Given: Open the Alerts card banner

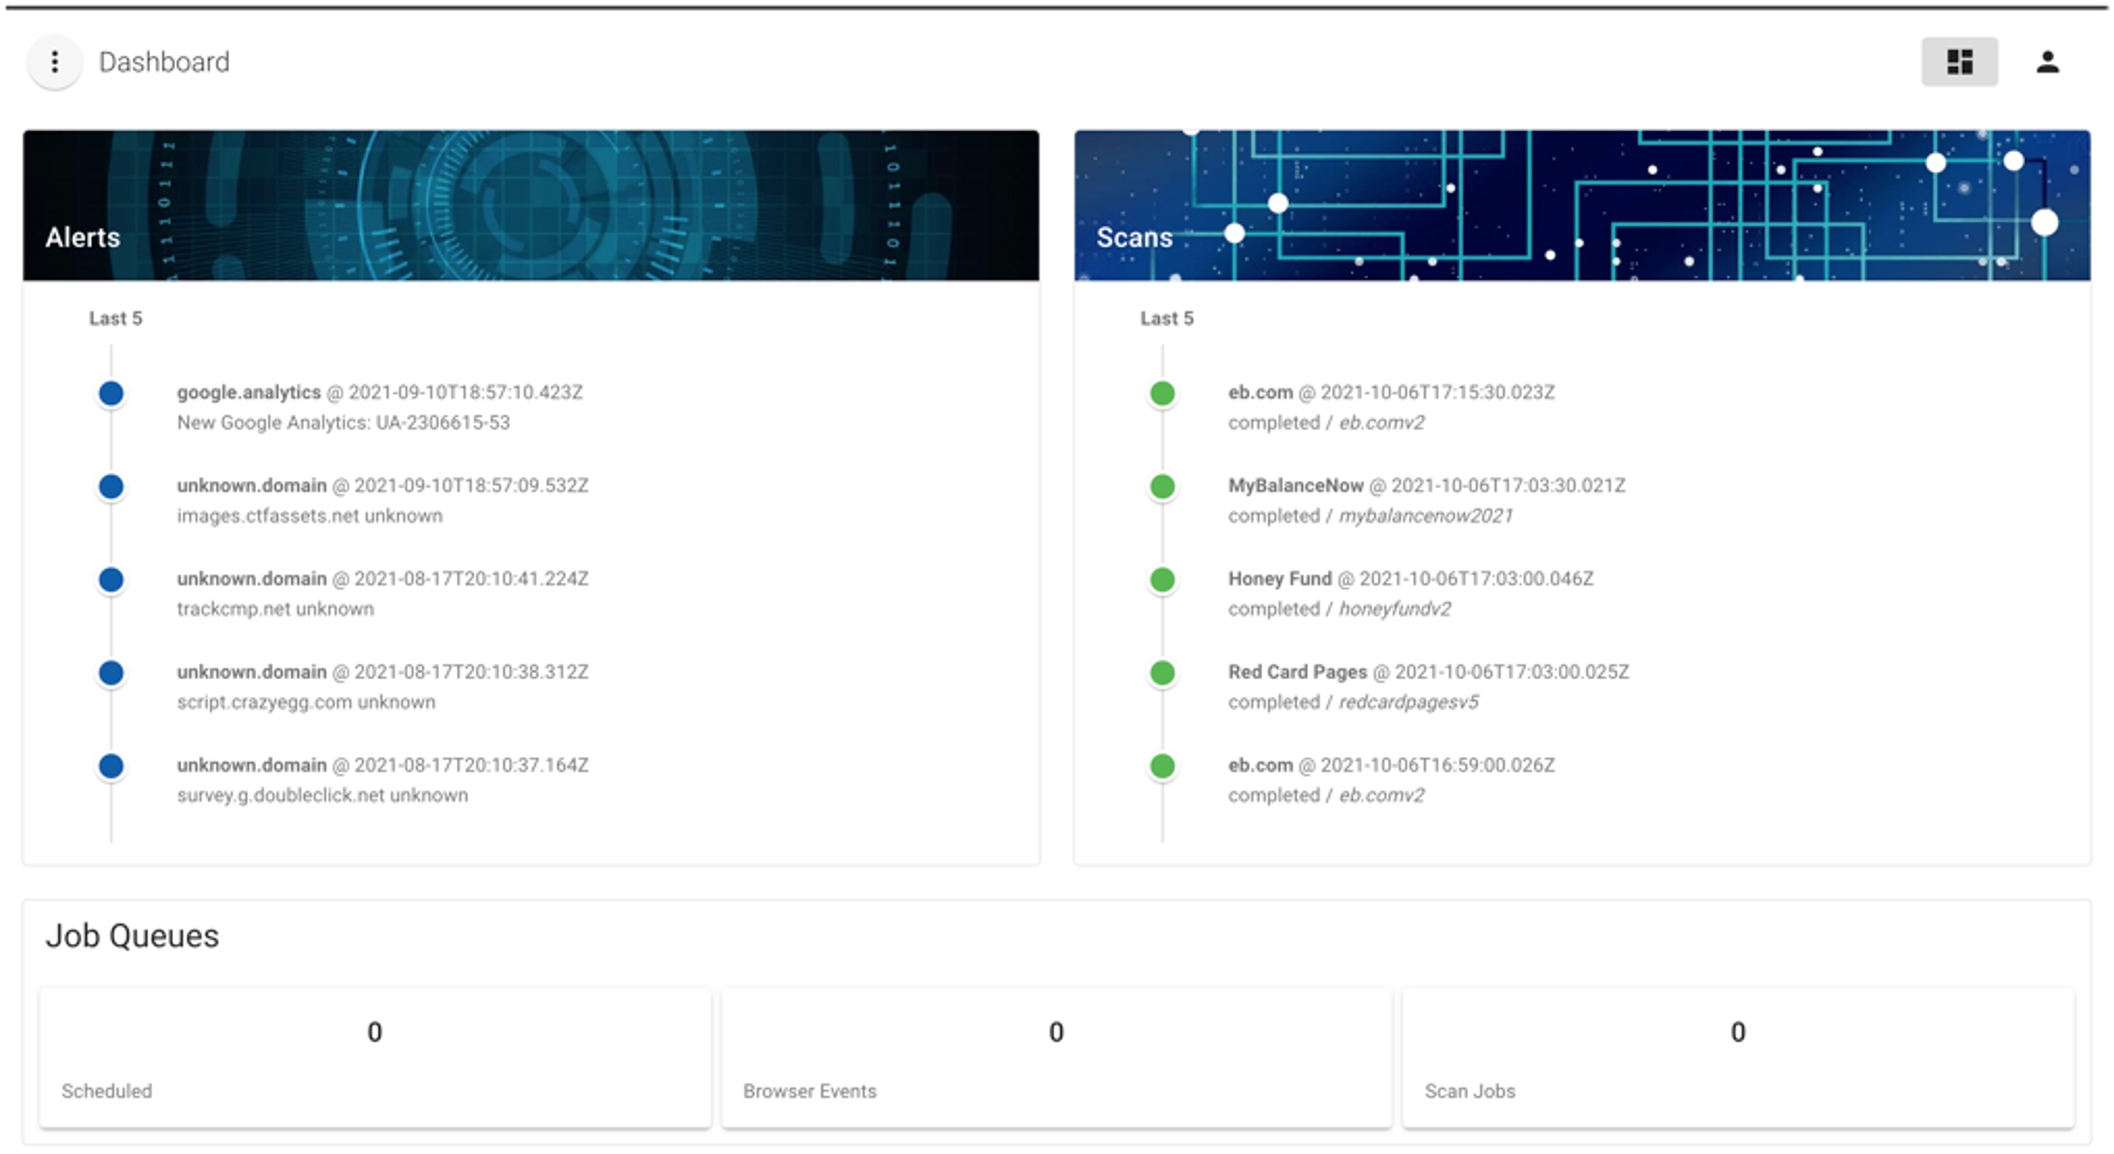Looking at the screenshot, I should point(531,205).
